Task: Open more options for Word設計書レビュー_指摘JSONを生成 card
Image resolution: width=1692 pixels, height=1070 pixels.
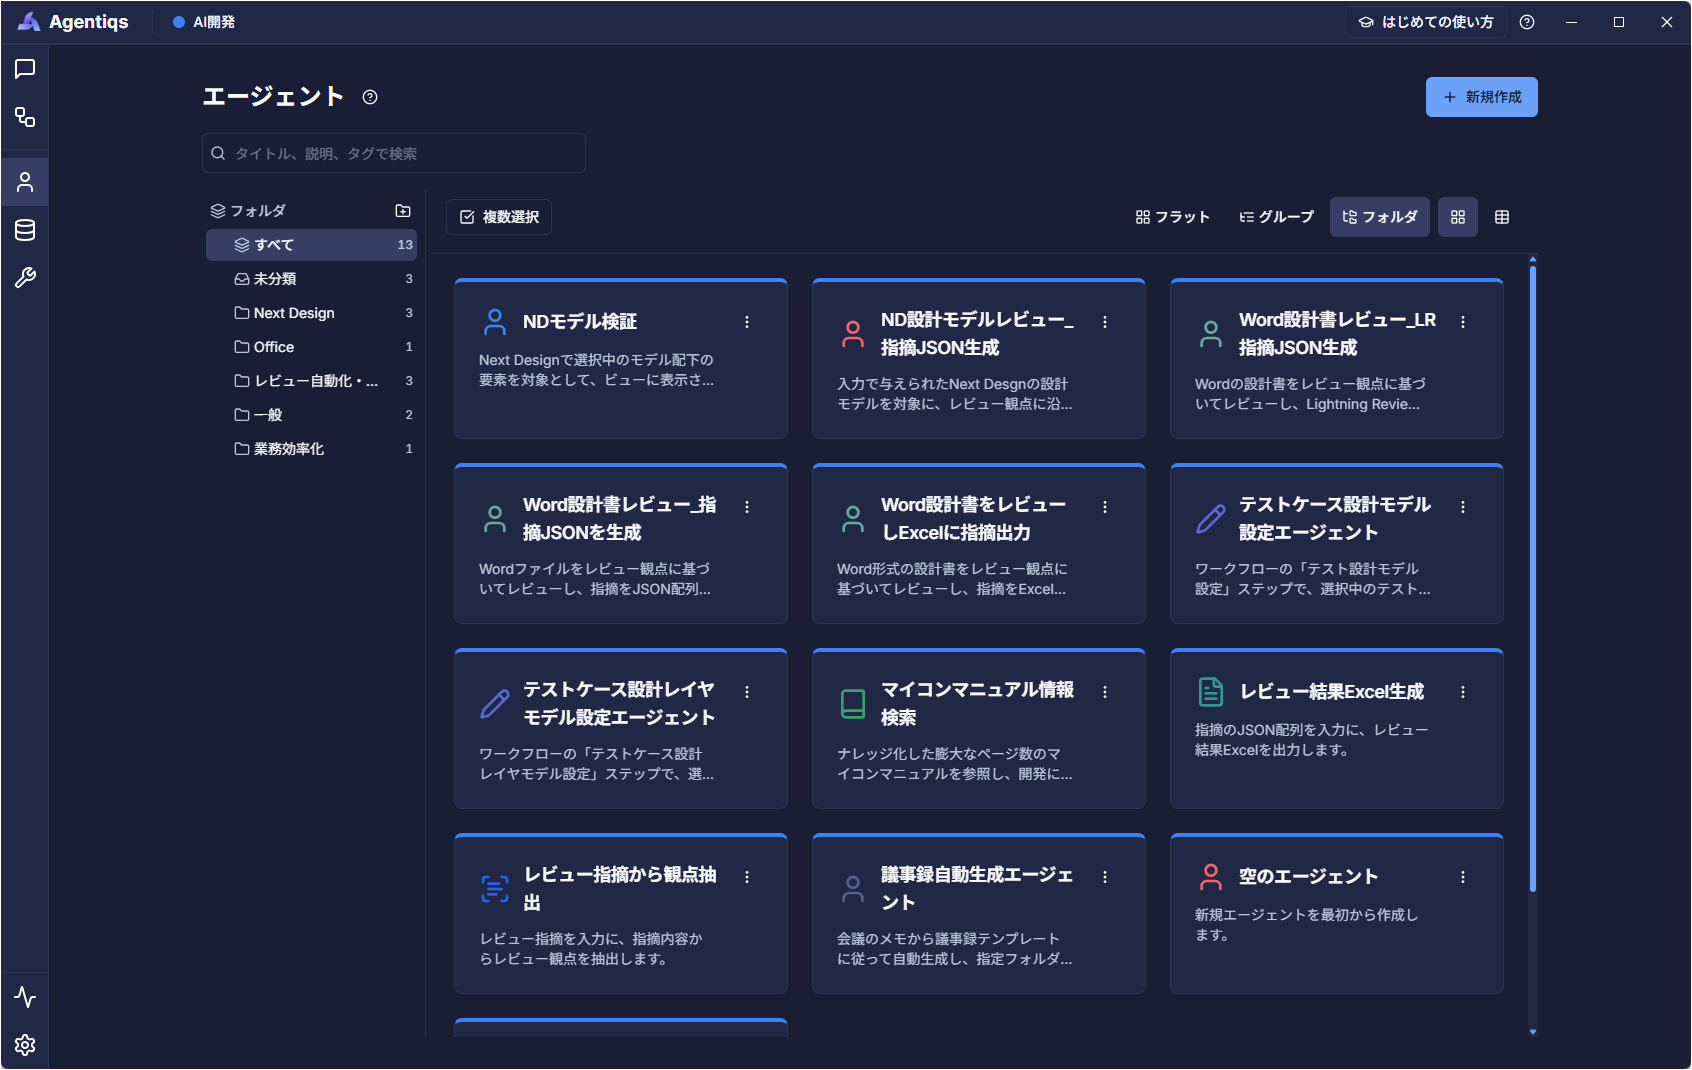Action: point(747,507)
